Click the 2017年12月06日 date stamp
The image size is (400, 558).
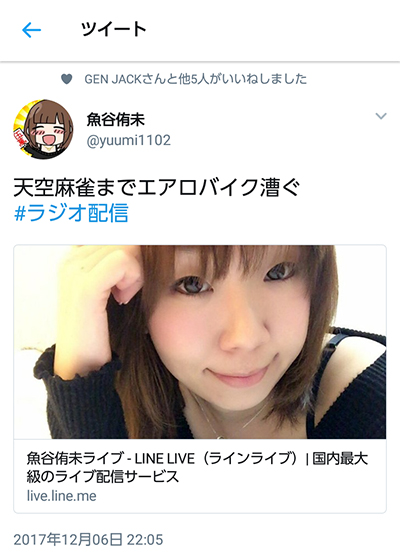coord(68,539)
